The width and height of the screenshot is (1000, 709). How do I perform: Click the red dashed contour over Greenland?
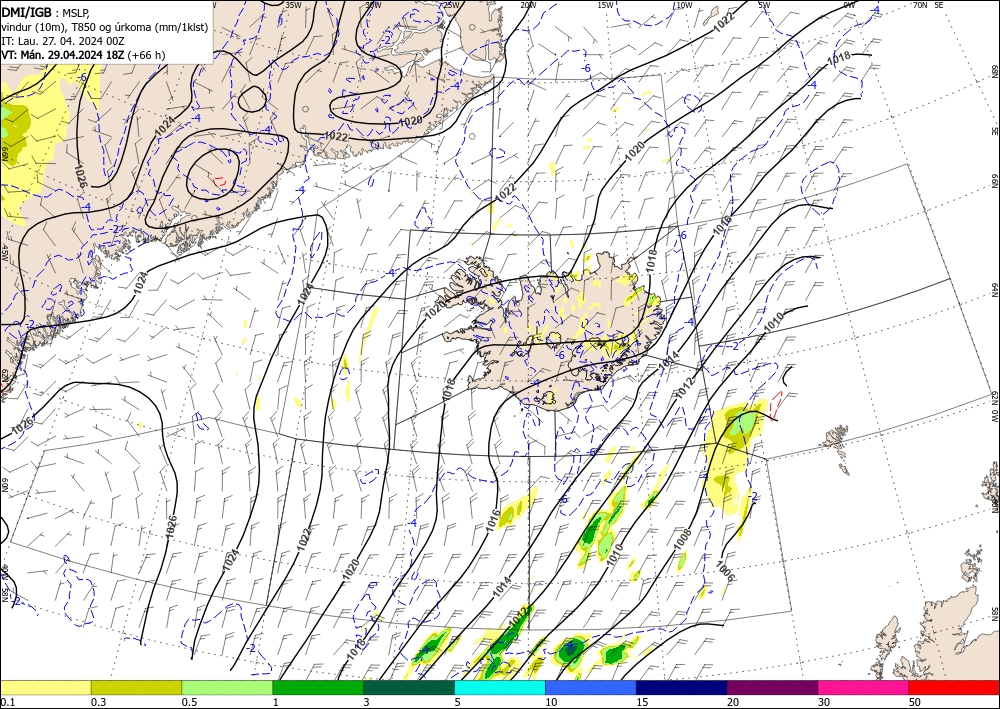pos(219,182)
